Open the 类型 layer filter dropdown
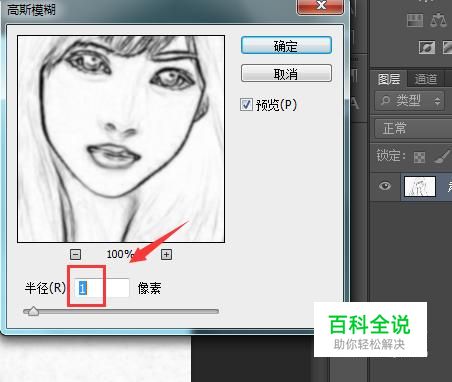 [410, 100]
